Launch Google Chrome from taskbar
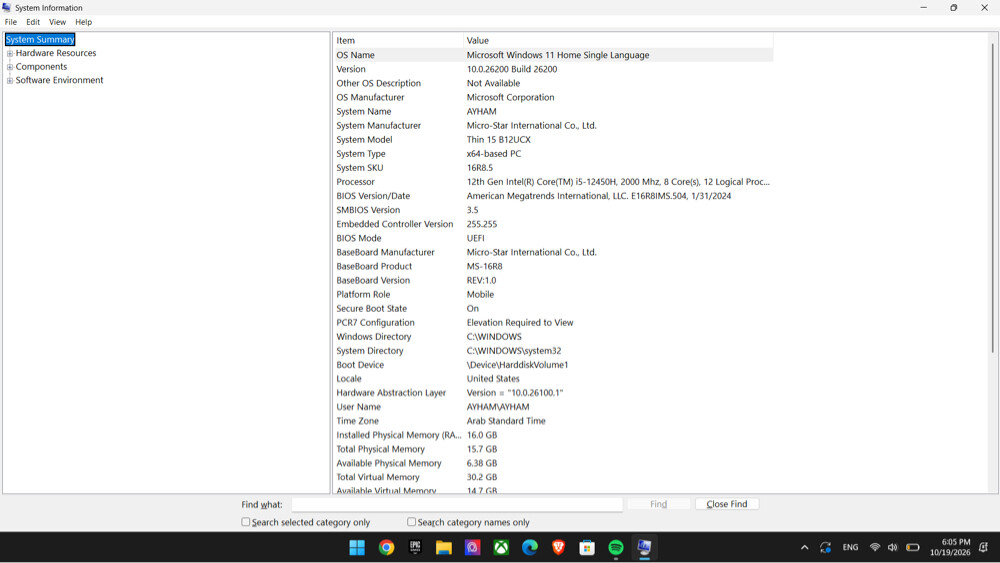Image resolution: width=1000 pixels, height=563 pixels. [386, 547]
